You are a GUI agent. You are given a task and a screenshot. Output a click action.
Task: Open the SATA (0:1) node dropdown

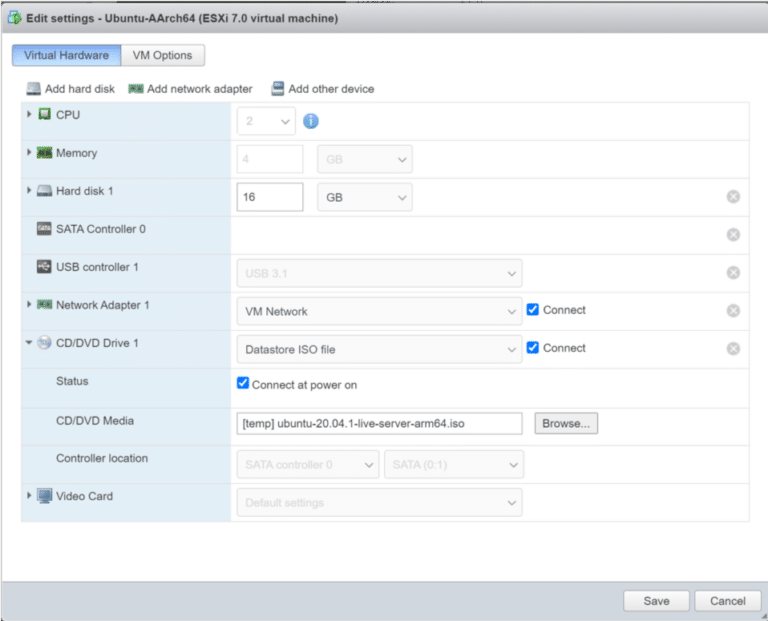(x=454, y=464)
